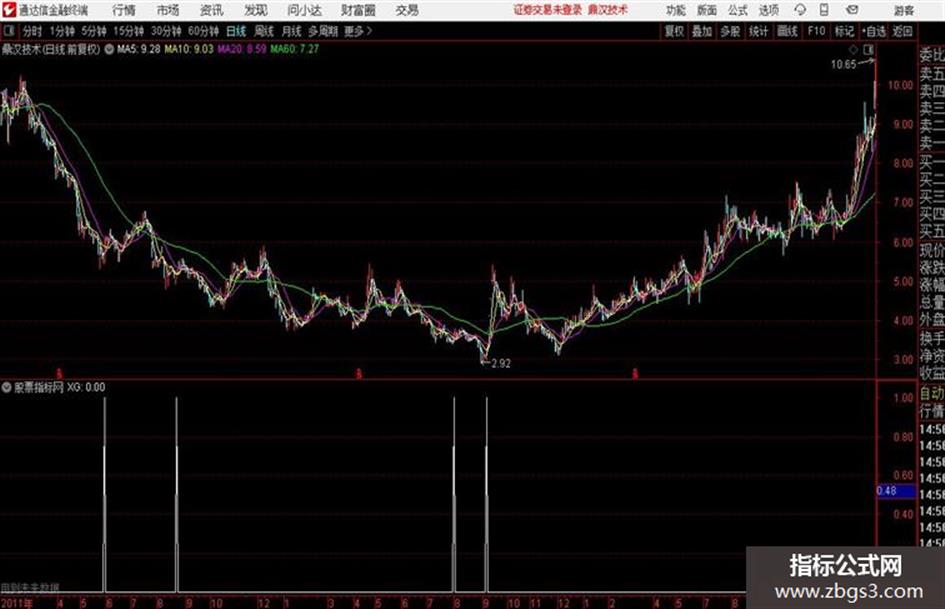Open the 交易 menu
The image size is (945, 609).
pos(407,10)
